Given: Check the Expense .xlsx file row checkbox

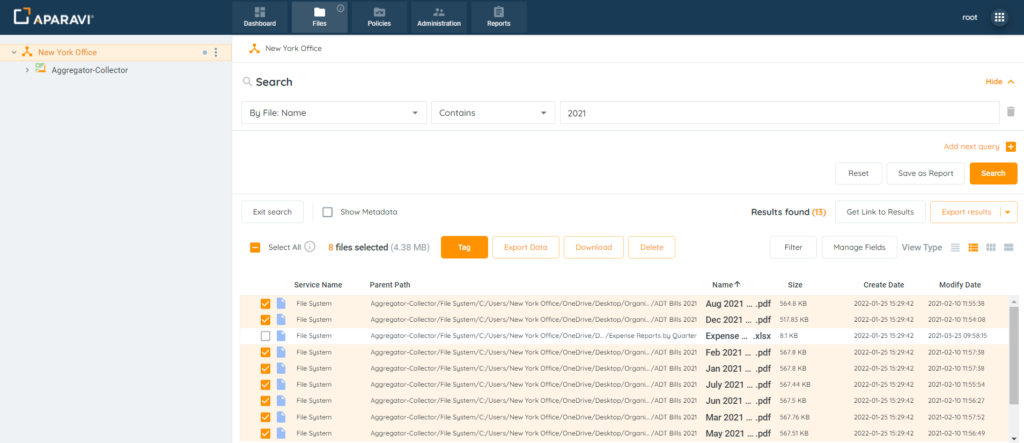Looking at the screenshot, I should [265, 336].
